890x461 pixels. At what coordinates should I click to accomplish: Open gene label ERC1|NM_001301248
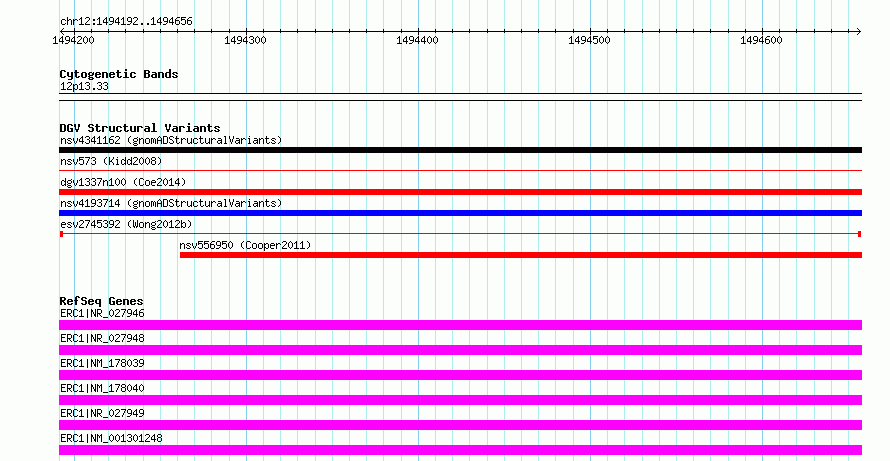click(x=111, y=438)
